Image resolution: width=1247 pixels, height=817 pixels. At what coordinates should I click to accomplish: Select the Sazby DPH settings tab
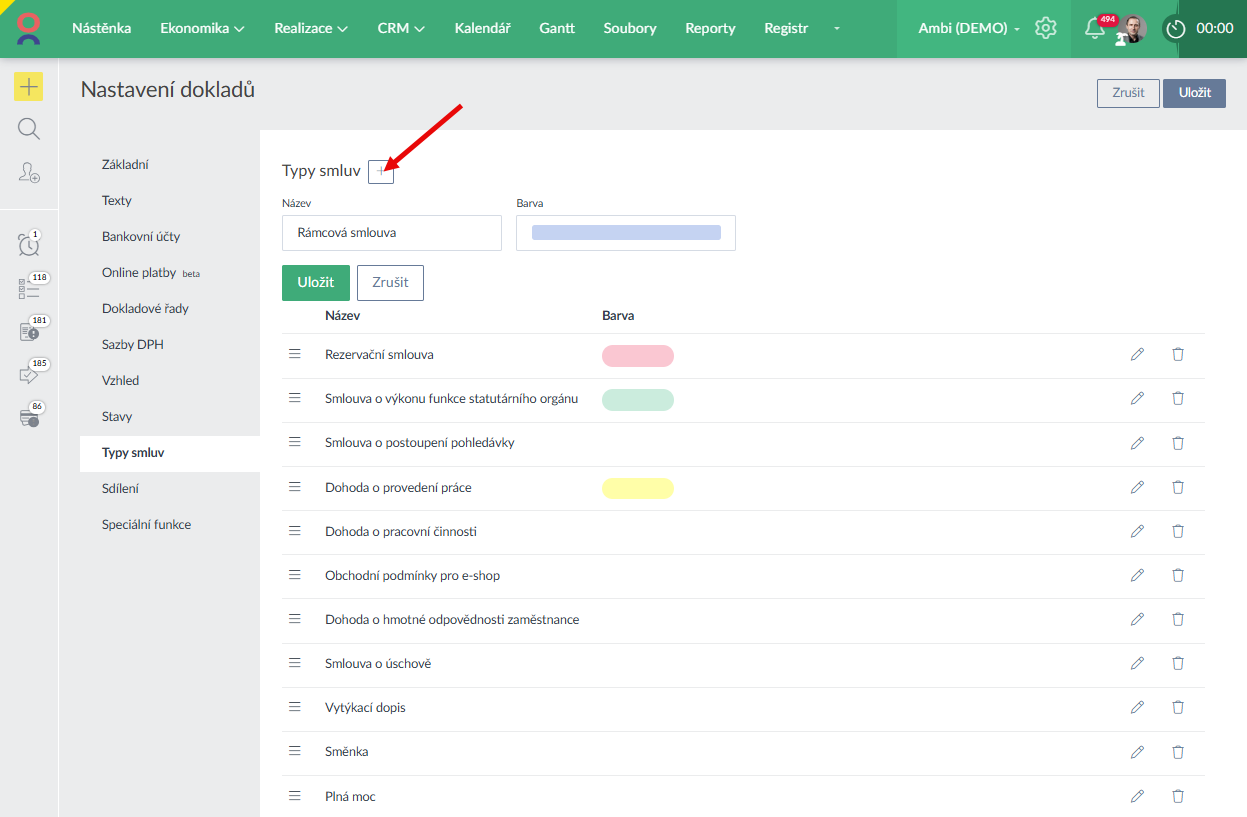[x=132, y=344]
